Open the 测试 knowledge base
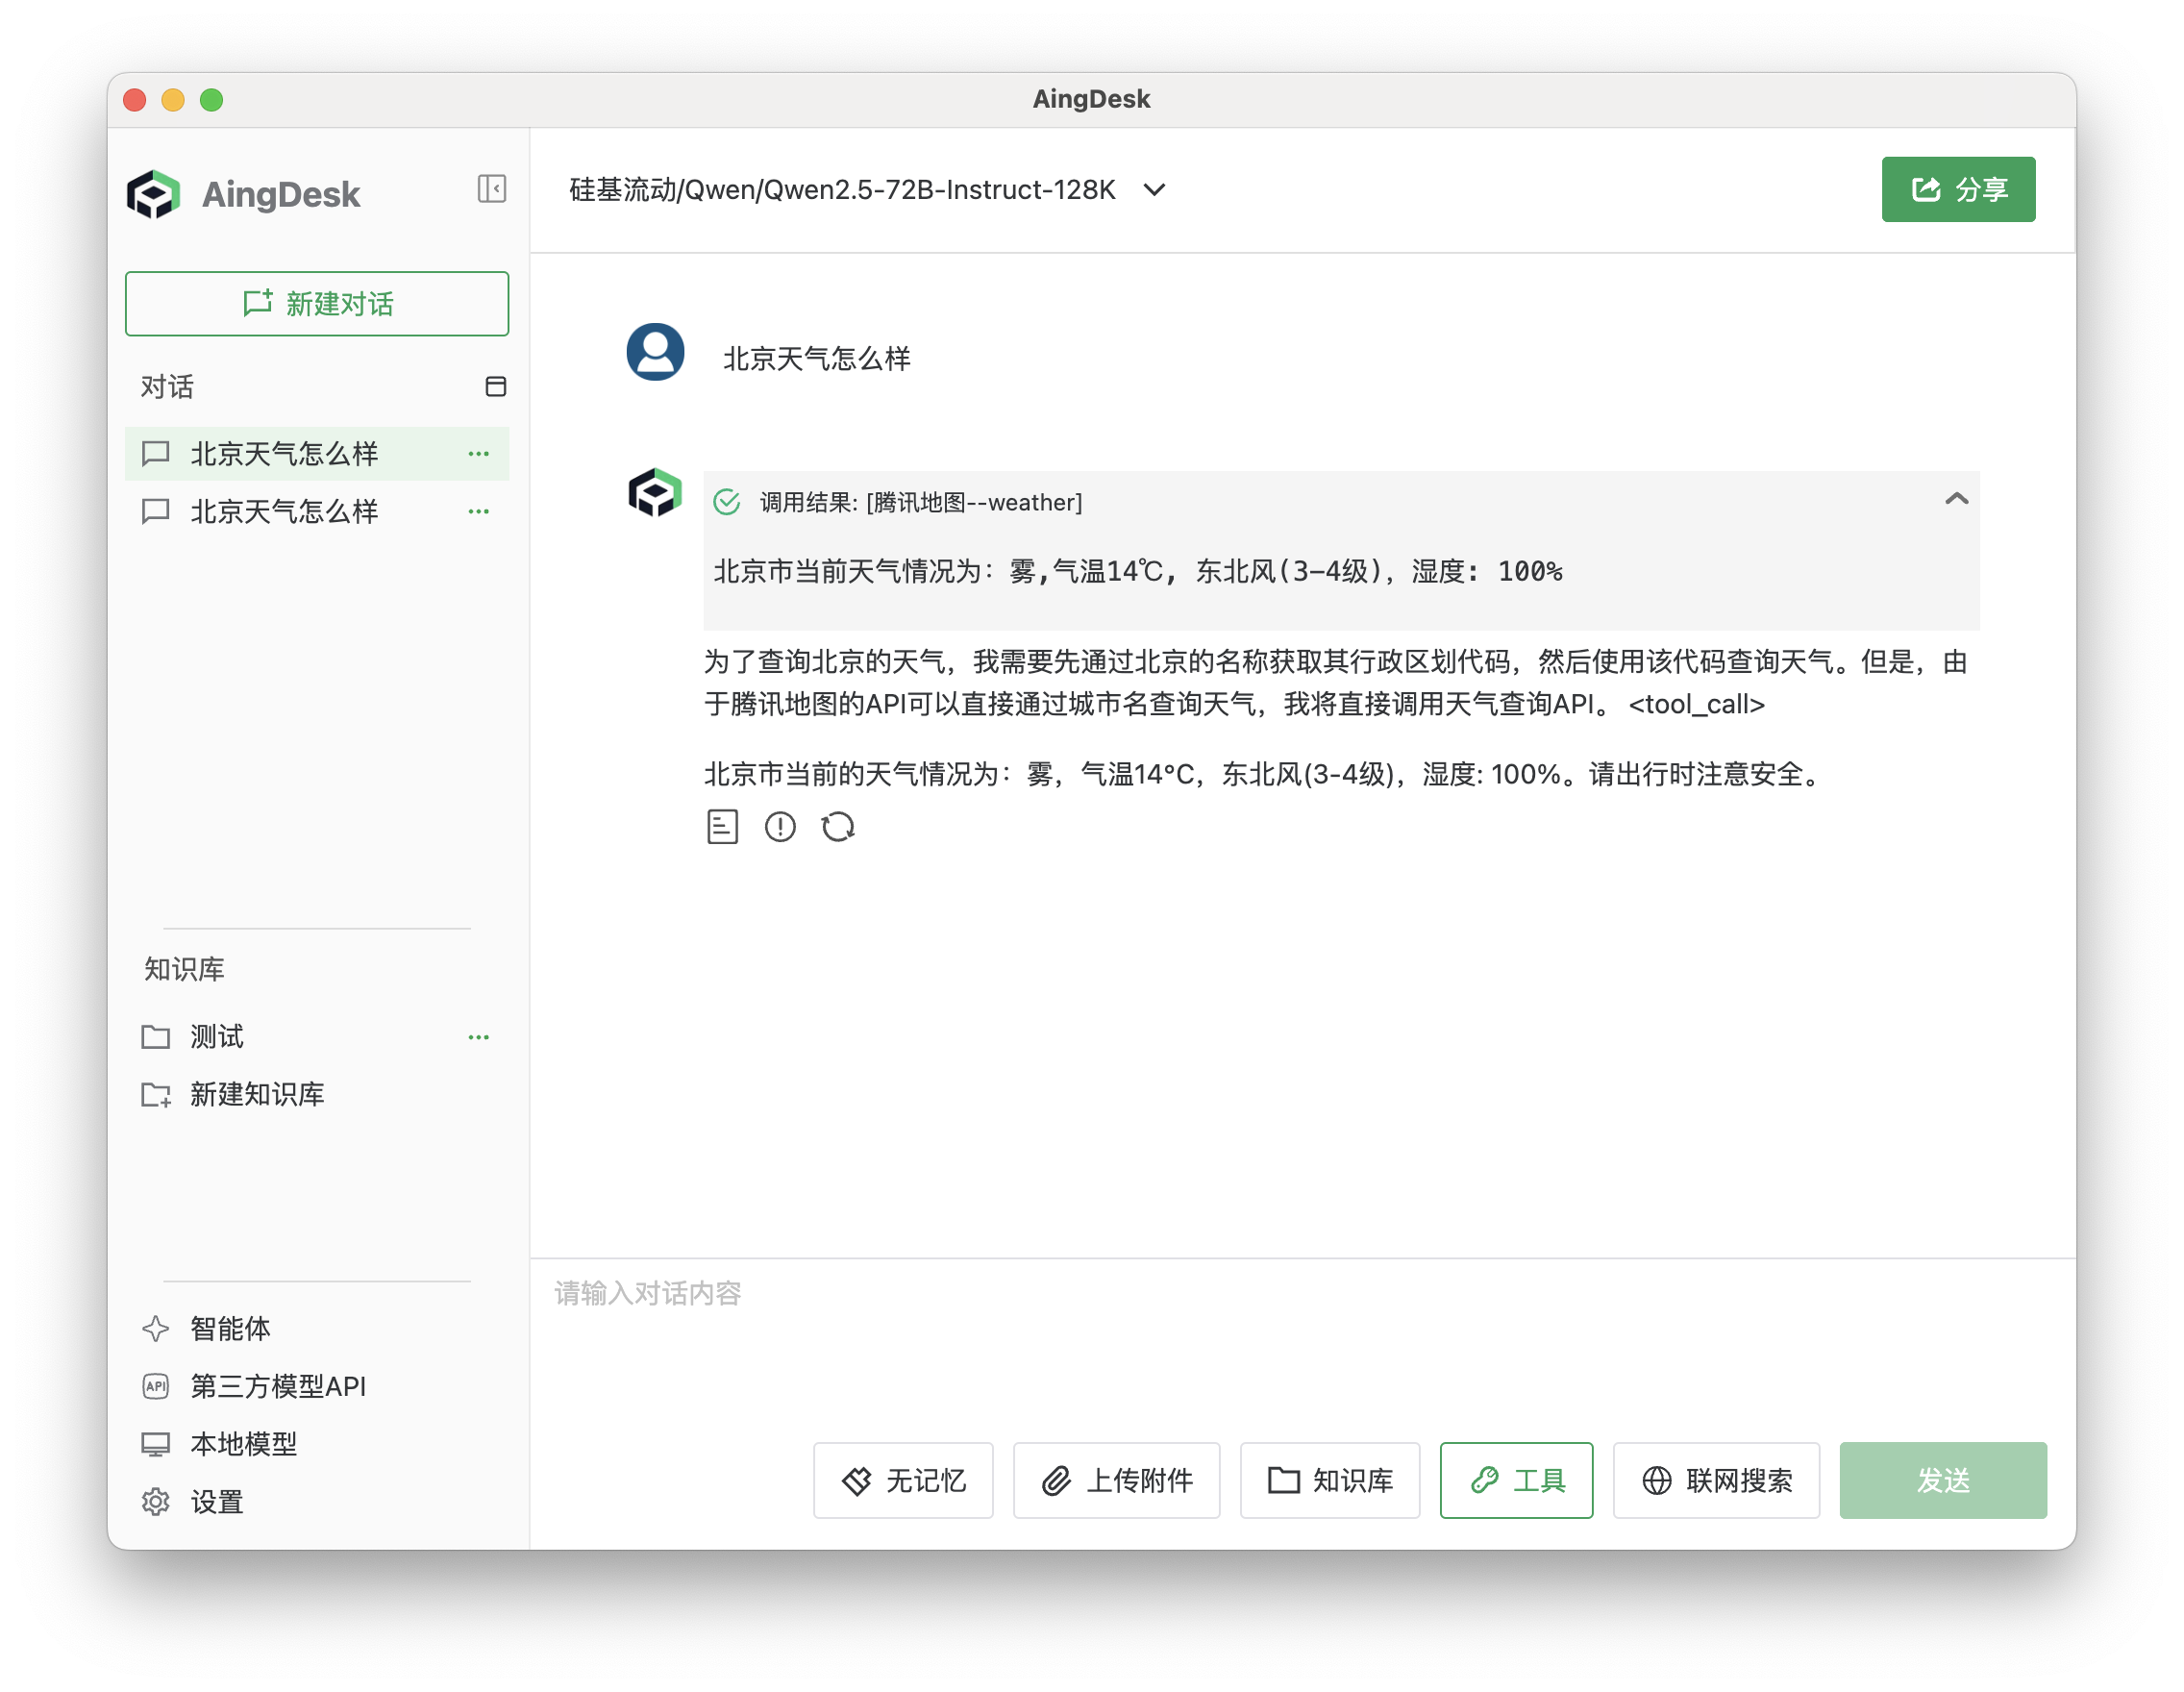The width and height of the screenshot is (2184, 1692). click(x=215, y=1037)
